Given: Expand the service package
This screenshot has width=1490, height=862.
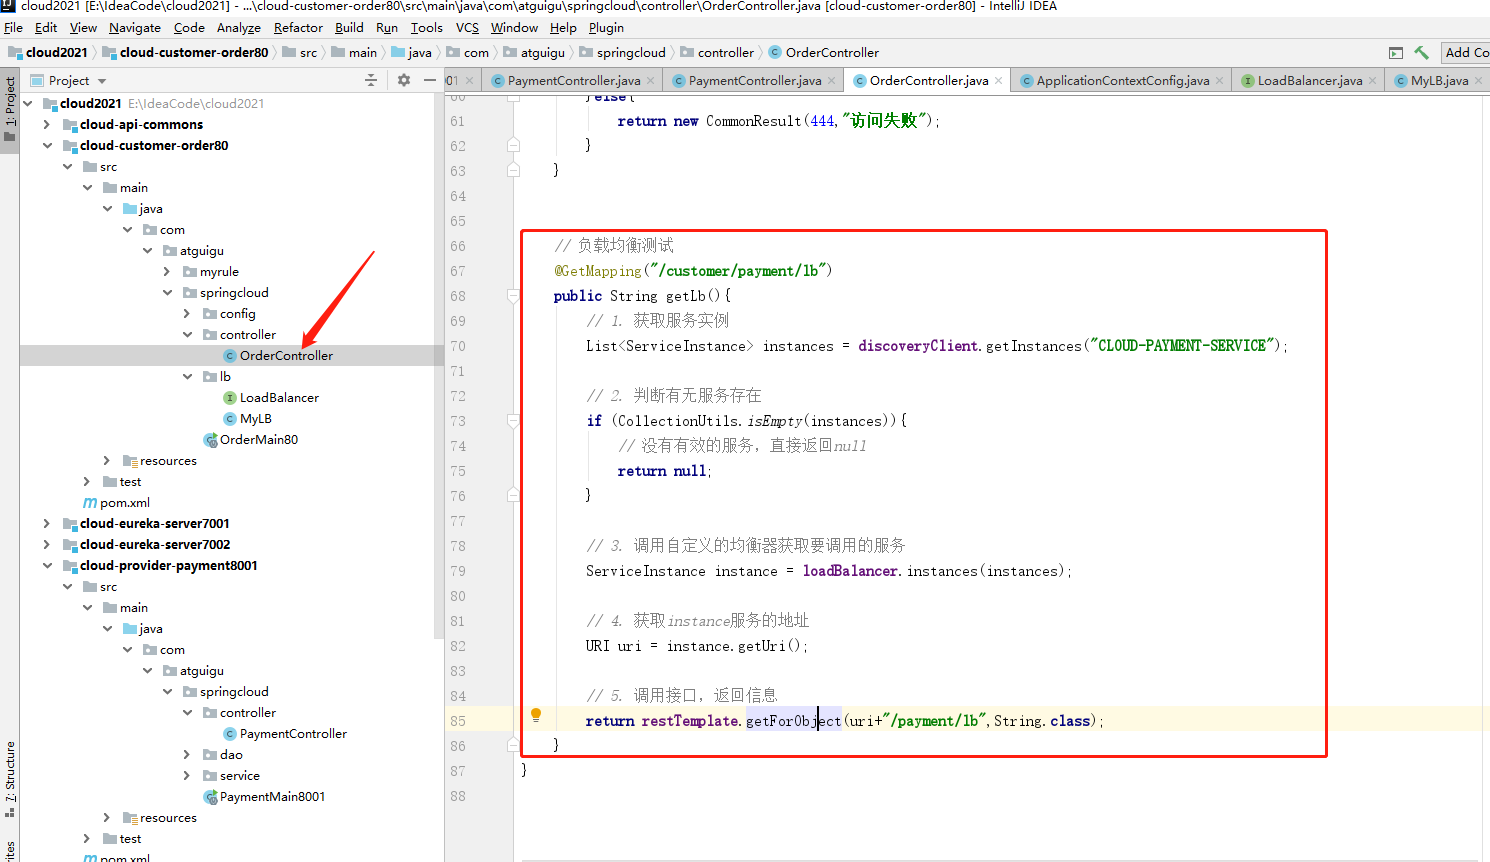Looking at the screenshot, I should (x=187, y=776).
